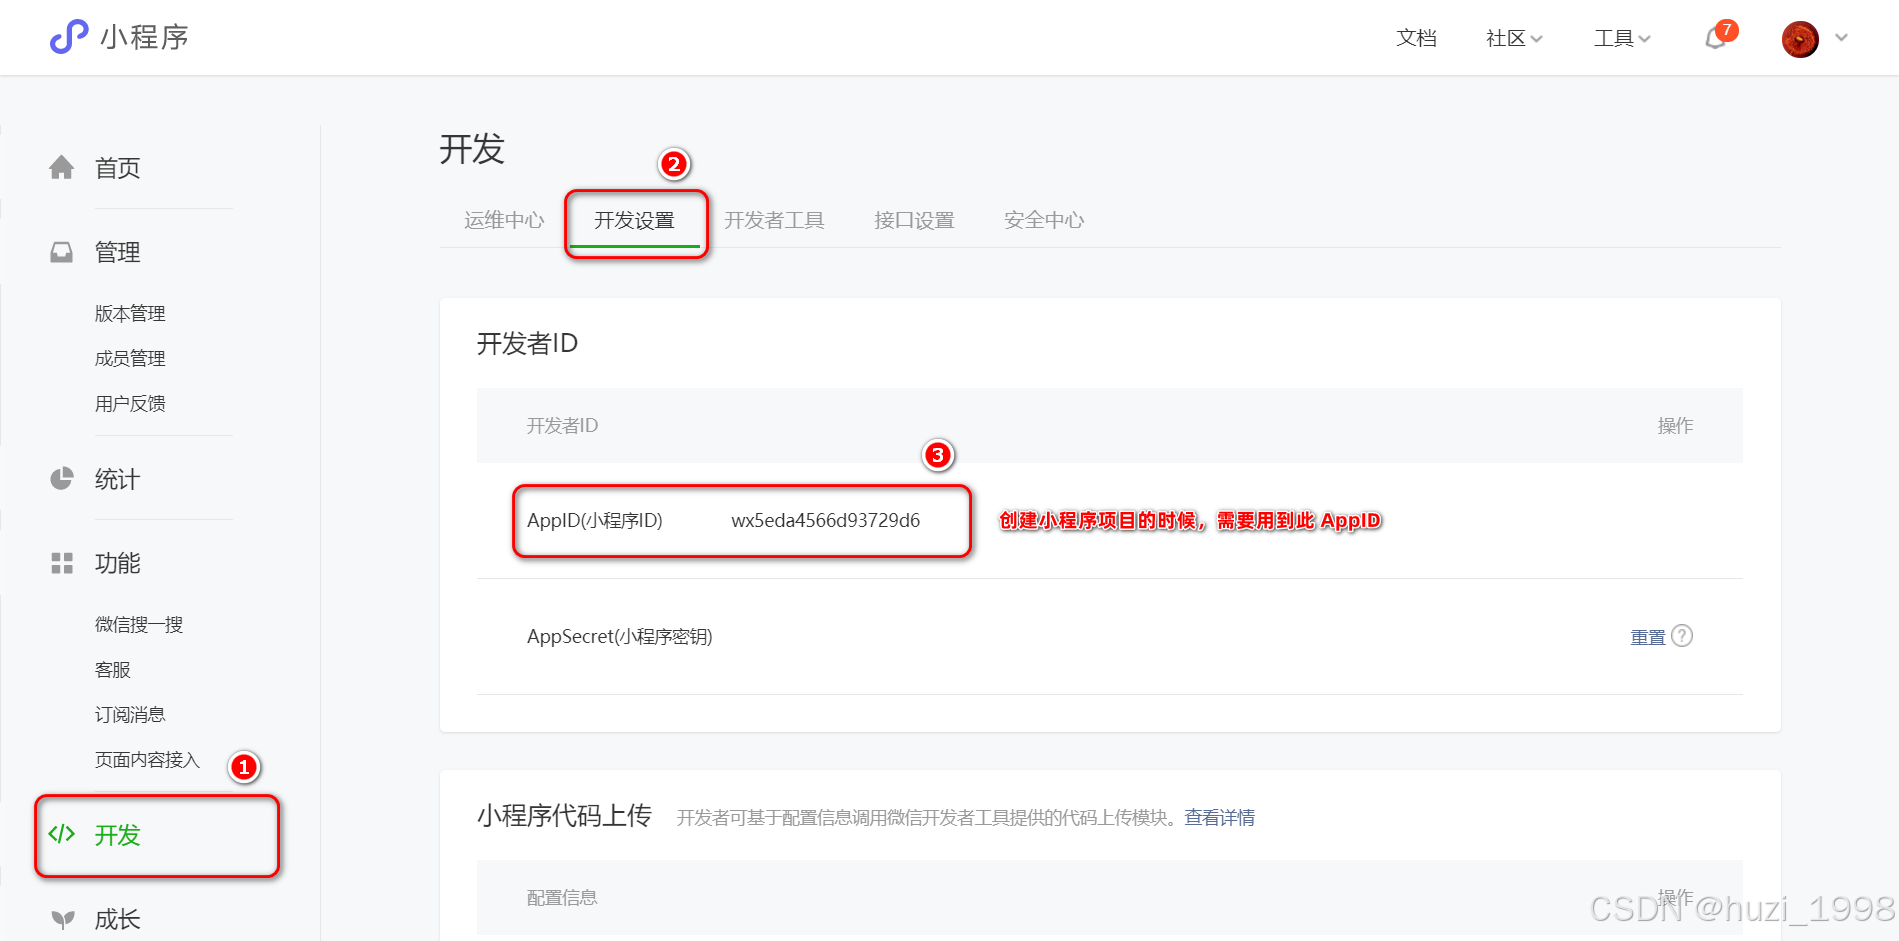Open 成员管理 in sidebar
The image size is (1899, 941).
pyautogui.click(x=130, y=359)
